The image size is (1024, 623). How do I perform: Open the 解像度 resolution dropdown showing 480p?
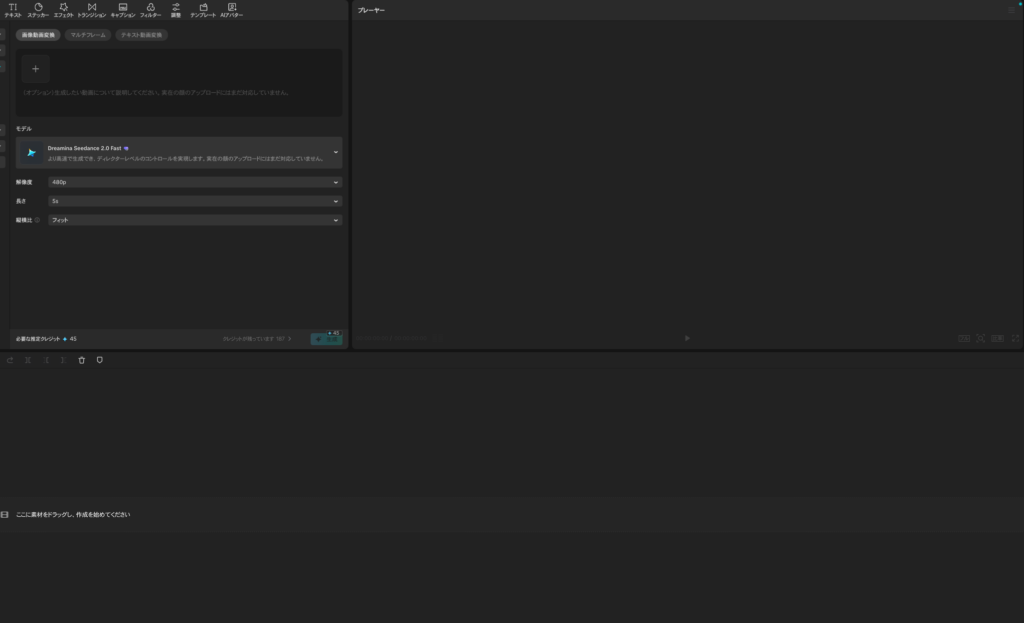pyautogui.click(x=195, y=183)
